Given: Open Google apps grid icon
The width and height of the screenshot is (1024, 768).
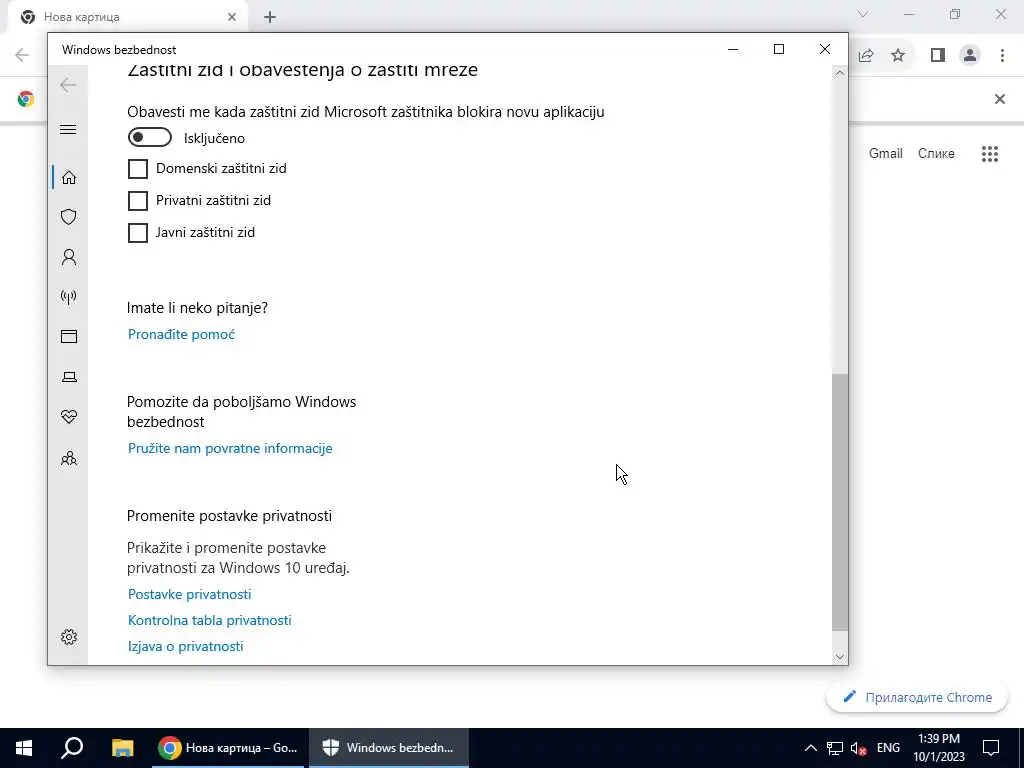Looking at the screenshot, I should (989, 153).
